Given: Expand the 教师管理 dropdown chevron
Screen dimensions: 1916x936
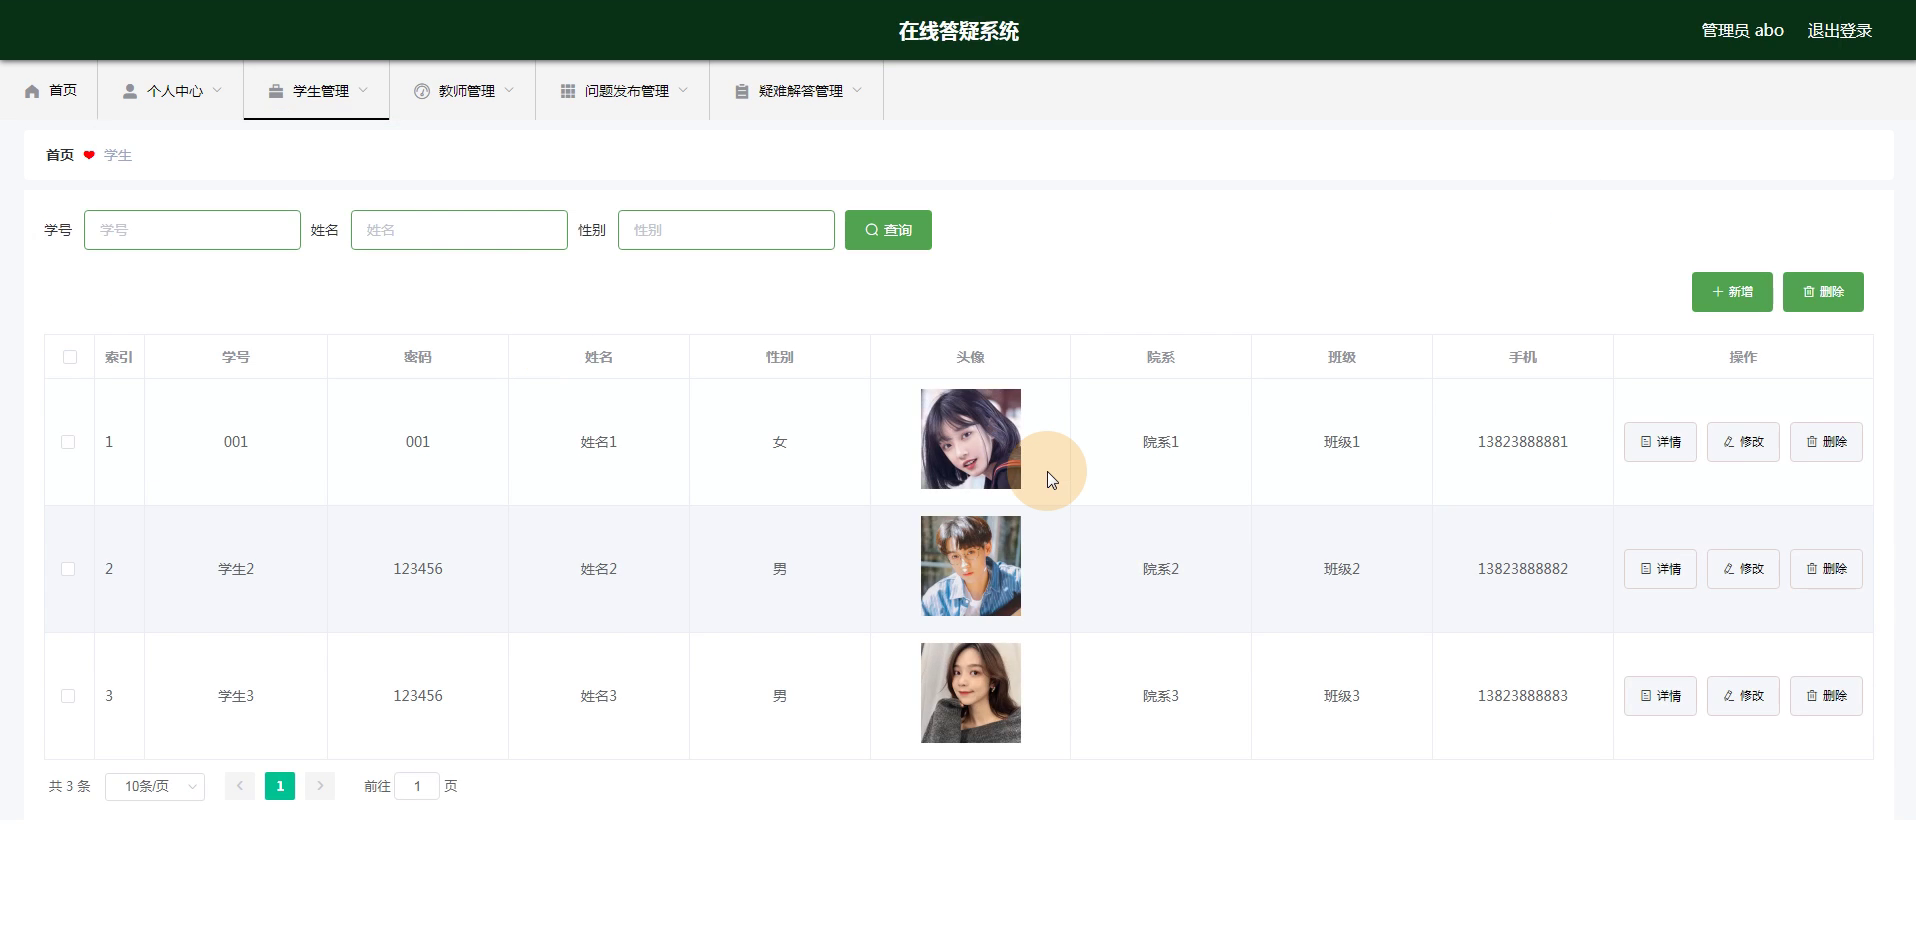Looking at the screenshot, I should coord(509,90).
